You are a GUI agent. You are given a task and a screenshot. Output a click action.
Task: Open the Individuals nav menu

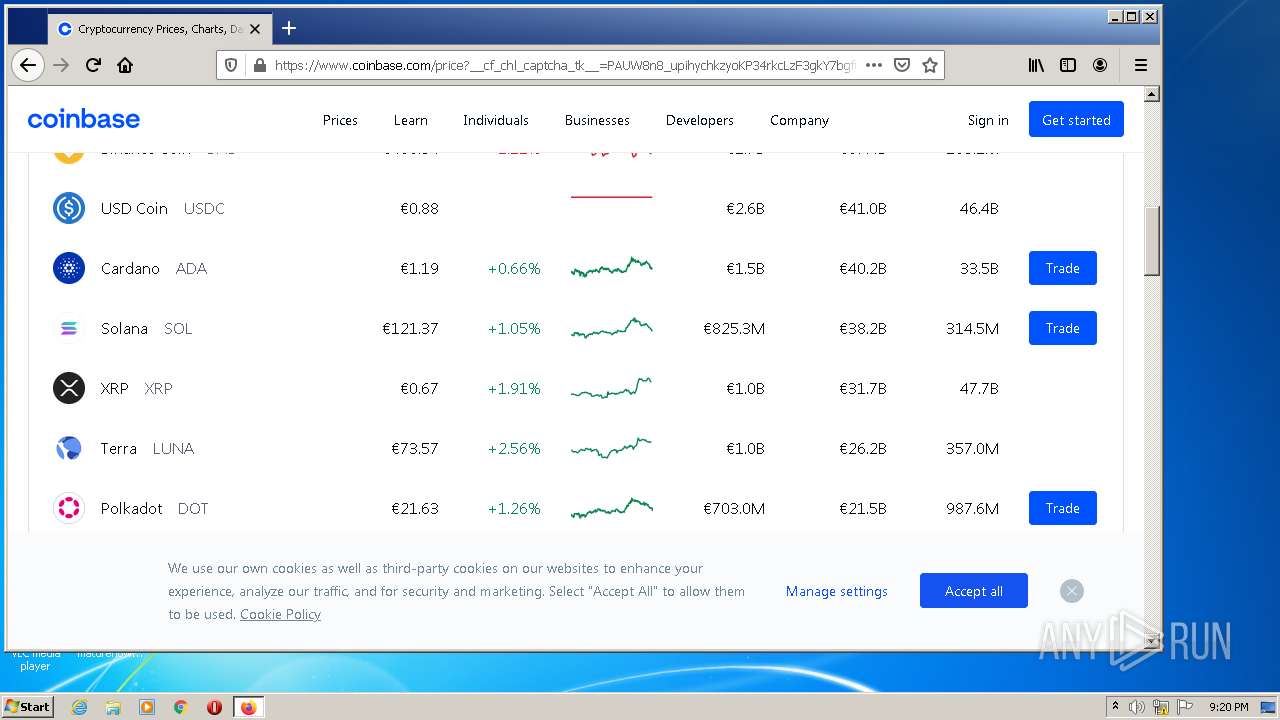point(495,120)
